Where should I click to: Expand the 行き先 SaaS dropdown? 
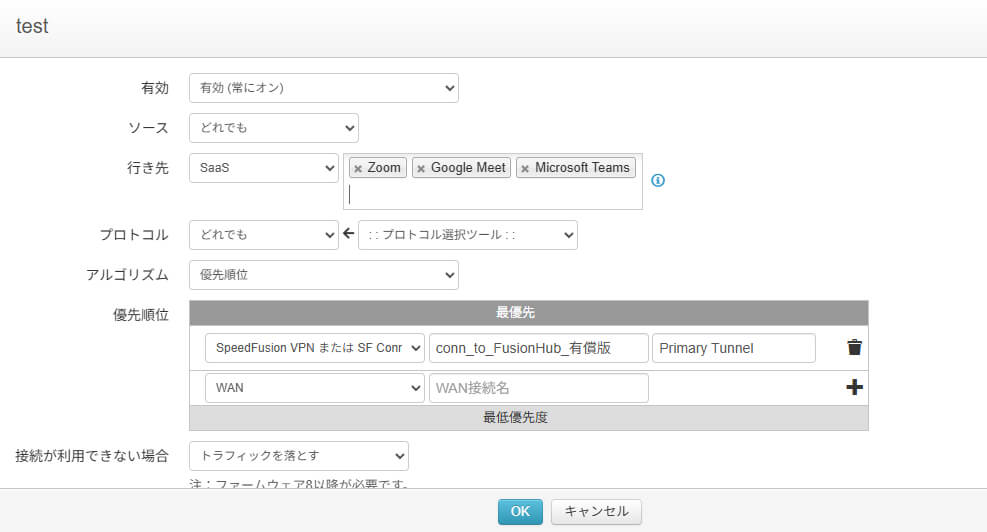pos(263,168)
